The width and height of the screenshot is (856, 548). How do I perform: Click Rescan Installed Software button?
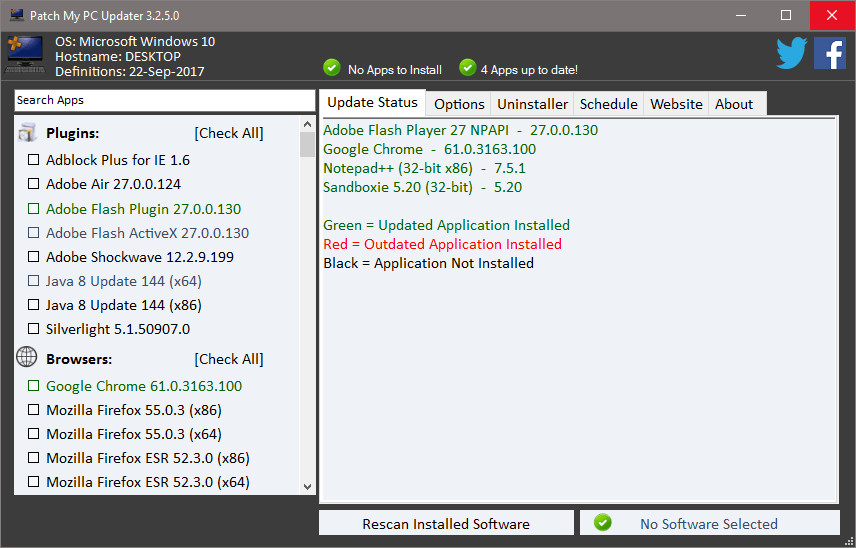click(446, 523)
